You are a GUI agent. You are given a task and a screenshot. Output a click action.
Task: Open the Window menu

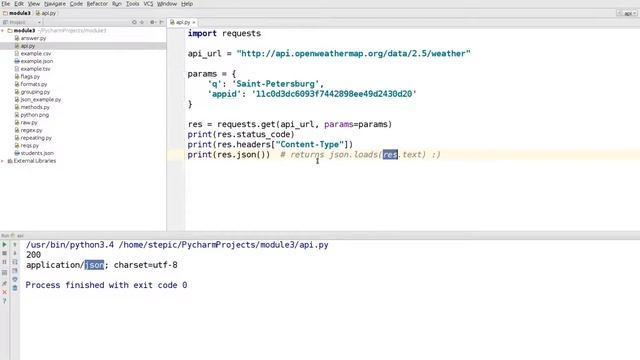click(167, 4)
